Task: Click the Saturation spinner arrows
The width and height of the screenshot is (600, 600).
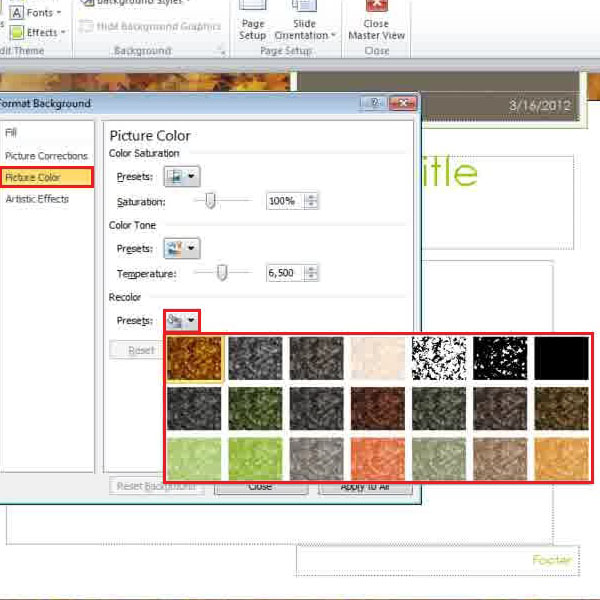Action: pyautogui.click(x=311, y=201)
